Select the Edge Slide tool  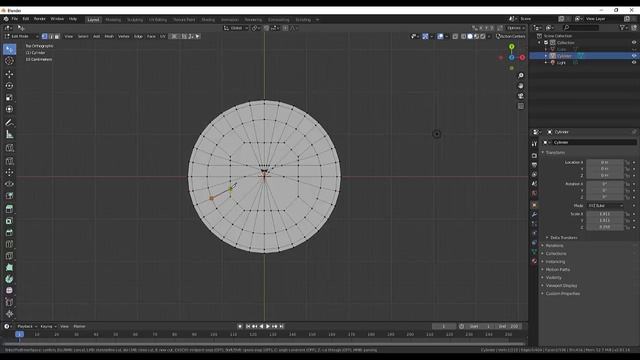[x=9, y=302]
